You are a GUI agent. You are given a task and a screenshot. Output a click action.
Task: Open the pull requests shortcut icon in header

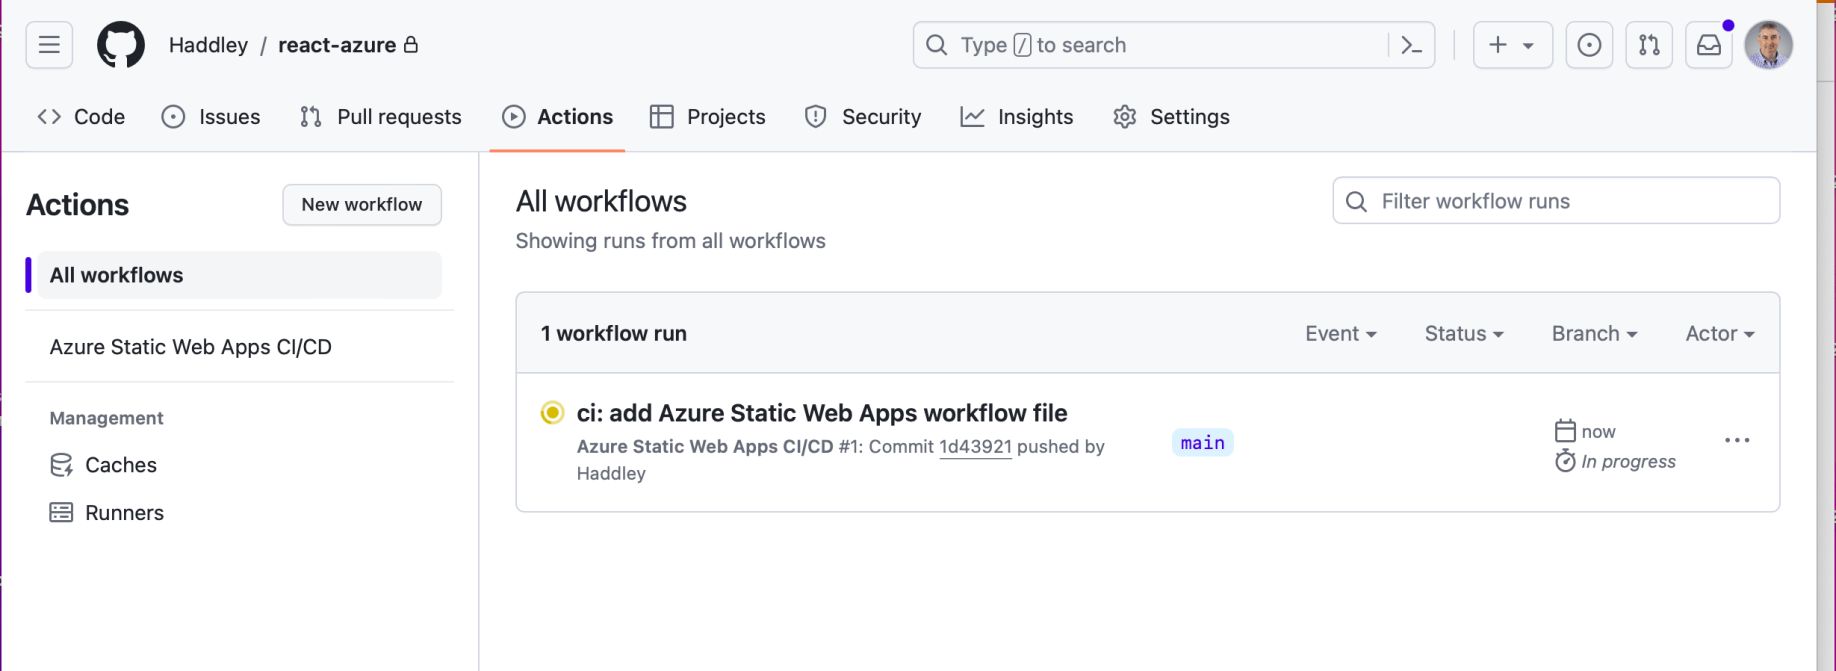coord(1649,45)
